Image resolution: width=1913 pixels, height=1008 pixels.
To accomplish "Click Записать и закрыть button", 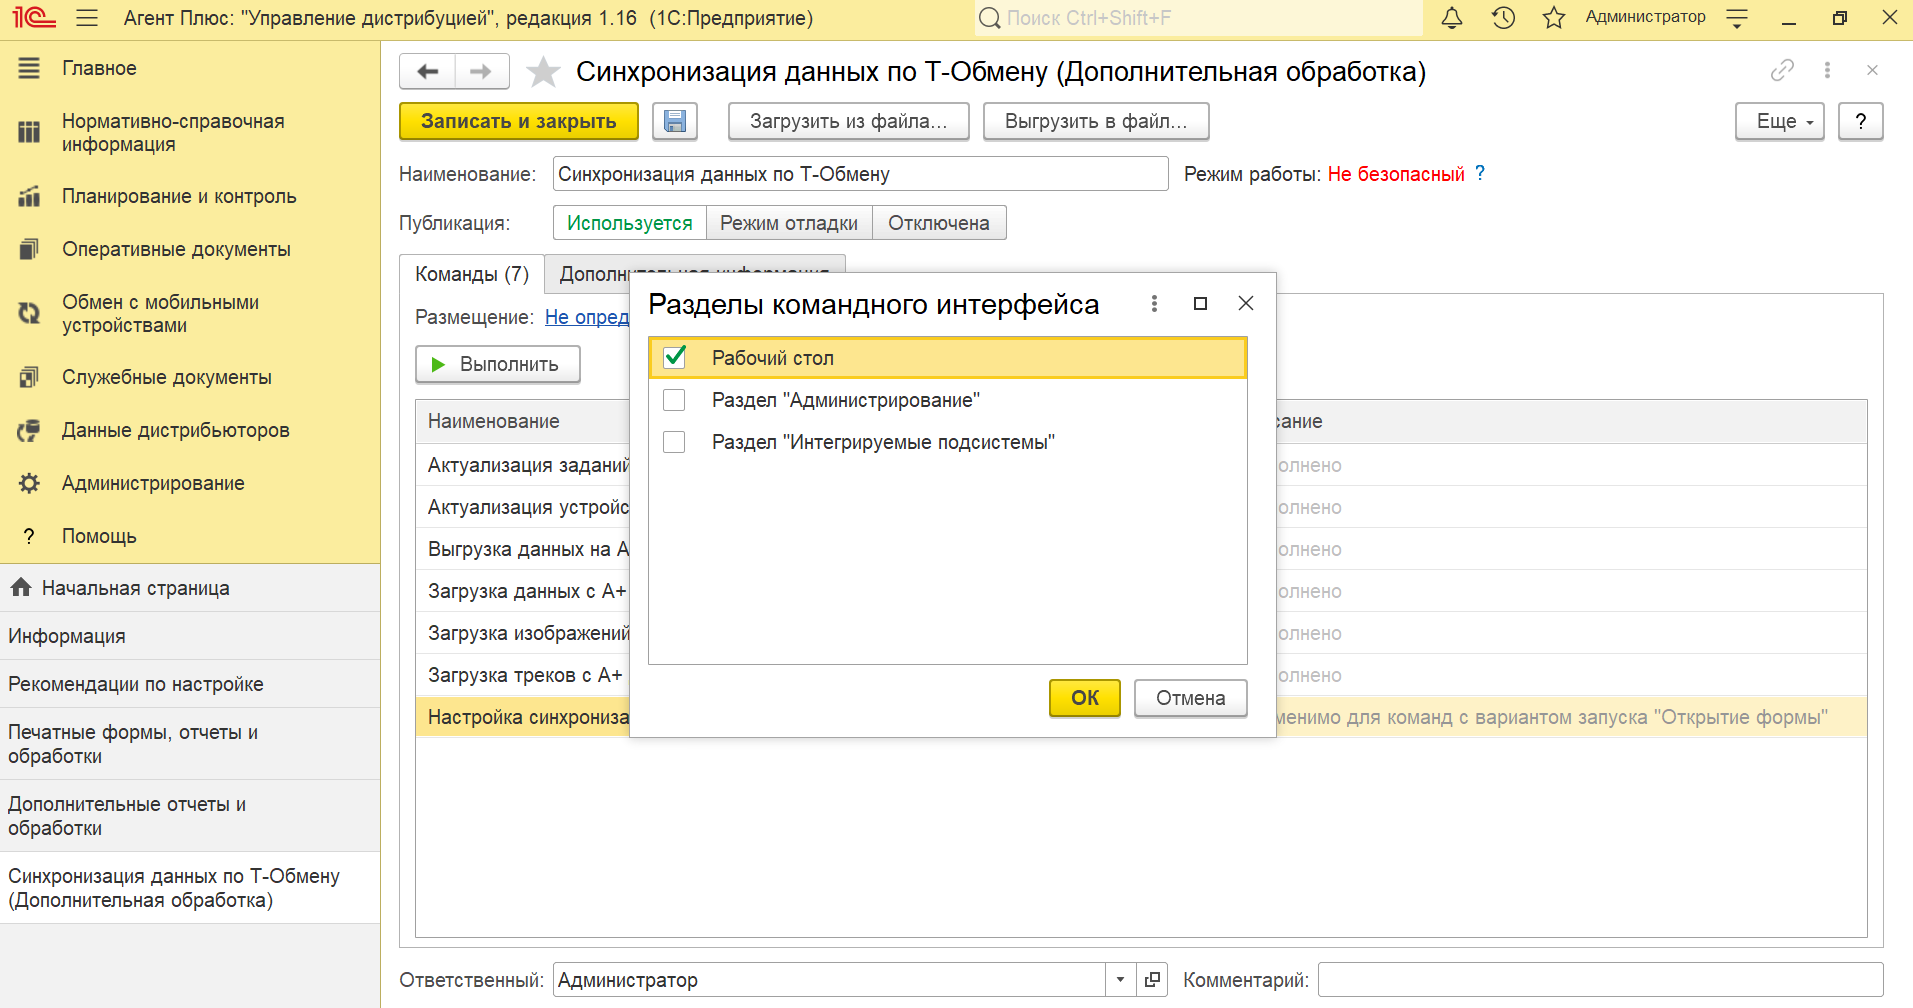I will pyautogui.click(x=519, y=121).
